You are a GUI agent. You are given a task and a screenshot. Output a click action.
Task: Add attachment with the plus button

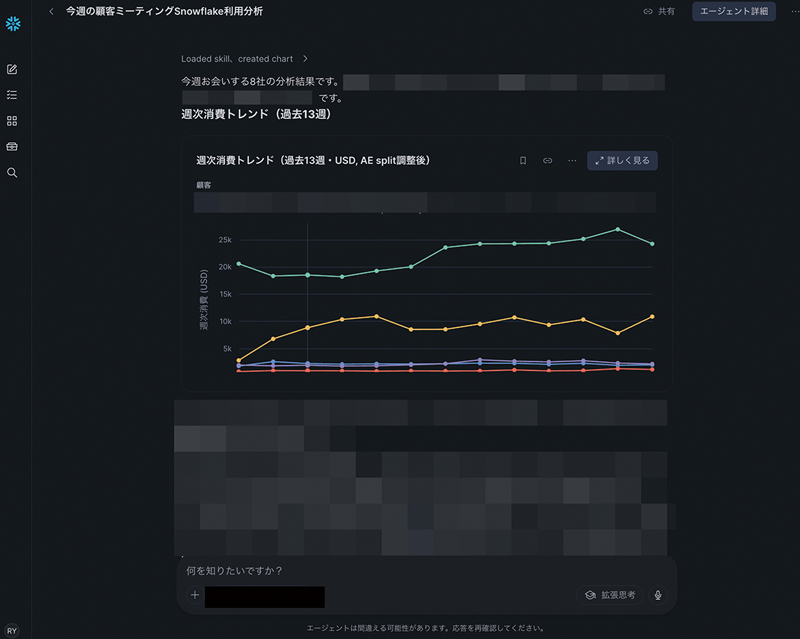coord(195,595)
